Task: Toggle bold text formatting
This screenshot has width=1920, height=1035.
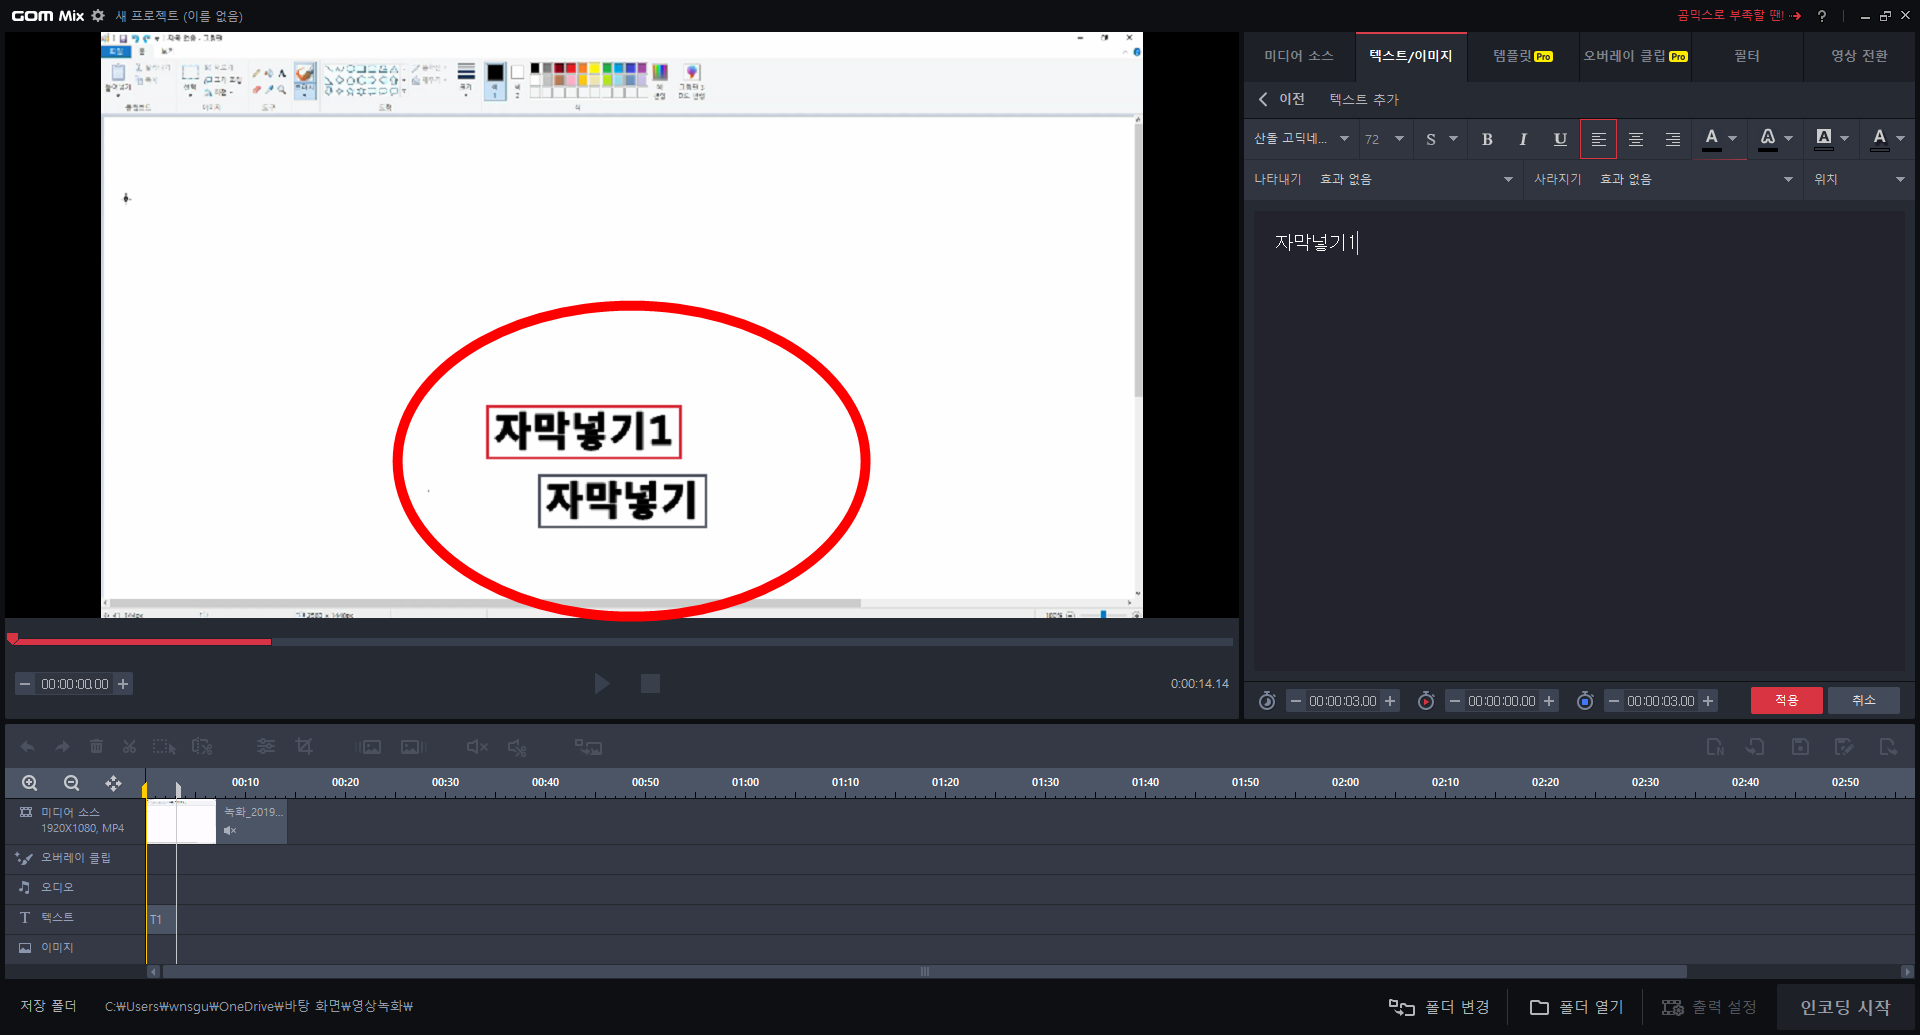Action: pos(1487,140)
